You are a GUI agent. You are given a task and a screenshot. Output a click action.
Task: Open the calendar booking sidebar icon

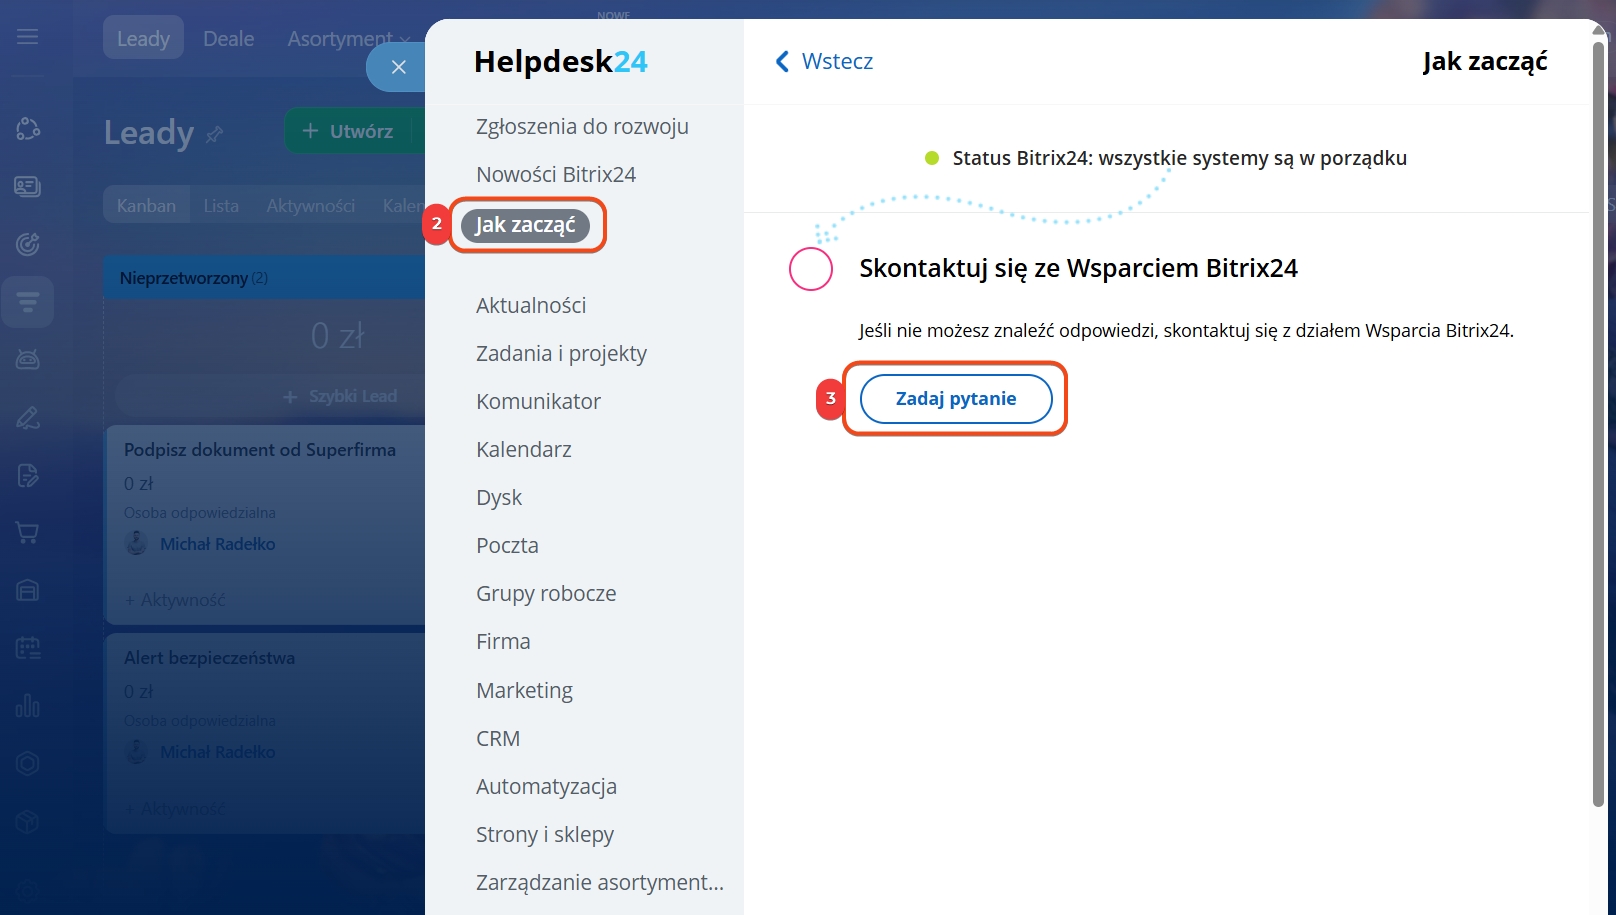coord(28,648)
